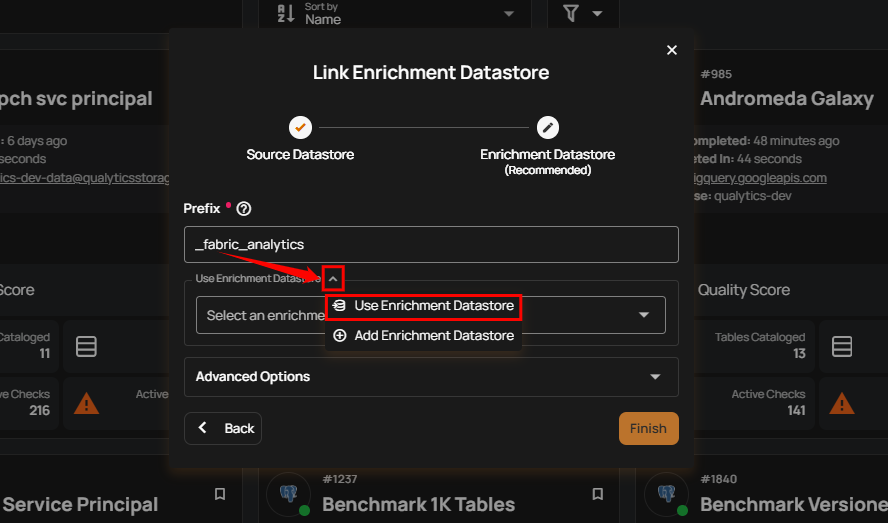888x523 pixels.
Task: Click the #1840 datastore ID
Action: click(x=719, y=479)
